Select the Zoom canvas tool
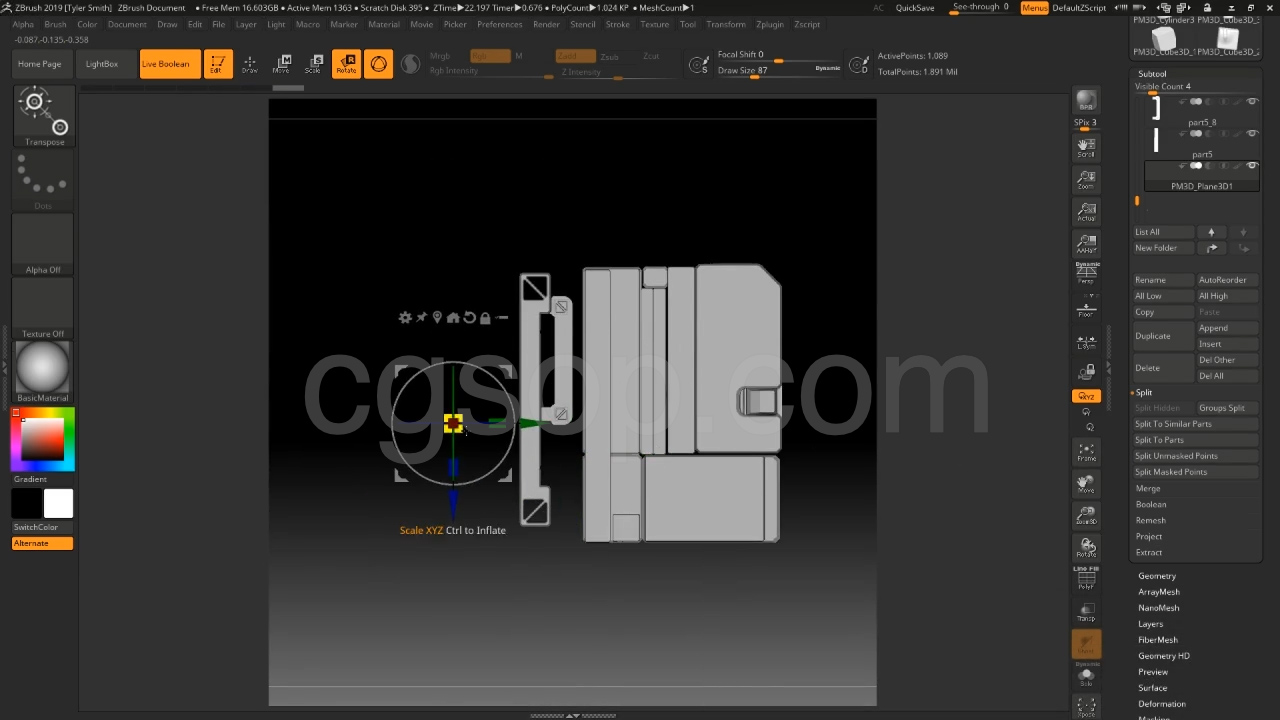Image resolution: width=1280 pixels, height=720 pixels. tap(1086, 181)
